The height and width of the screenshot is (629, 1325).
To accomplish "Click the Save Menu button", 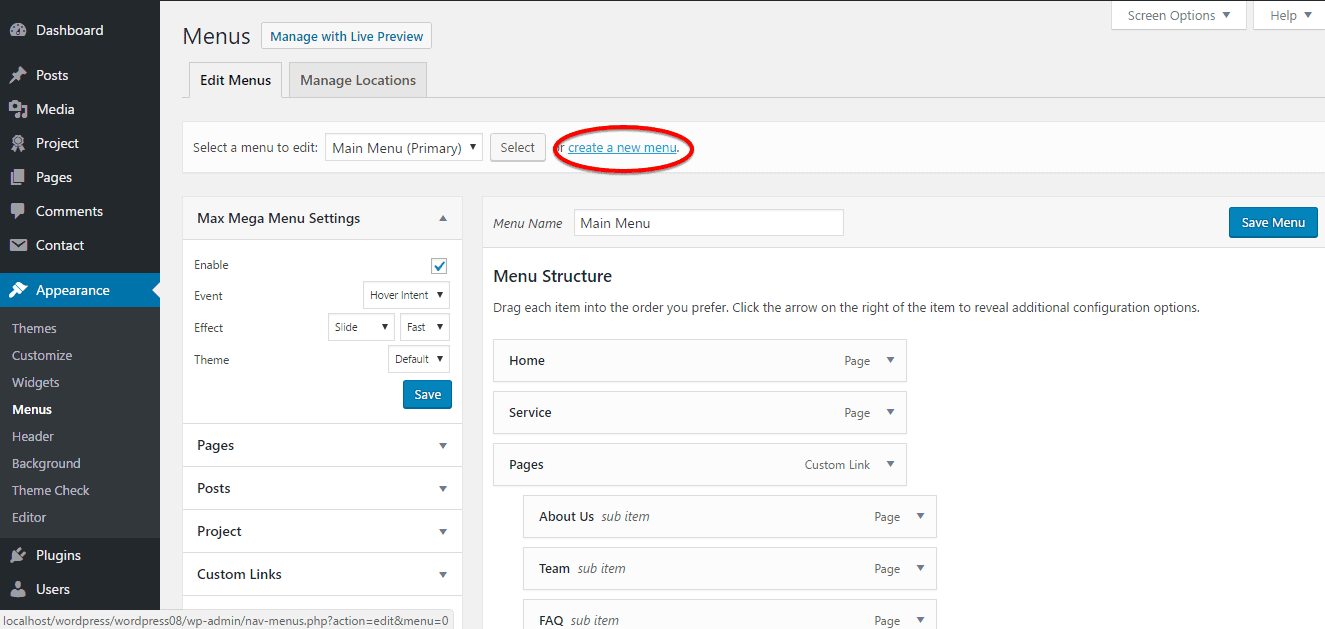I will point(1272,223).
